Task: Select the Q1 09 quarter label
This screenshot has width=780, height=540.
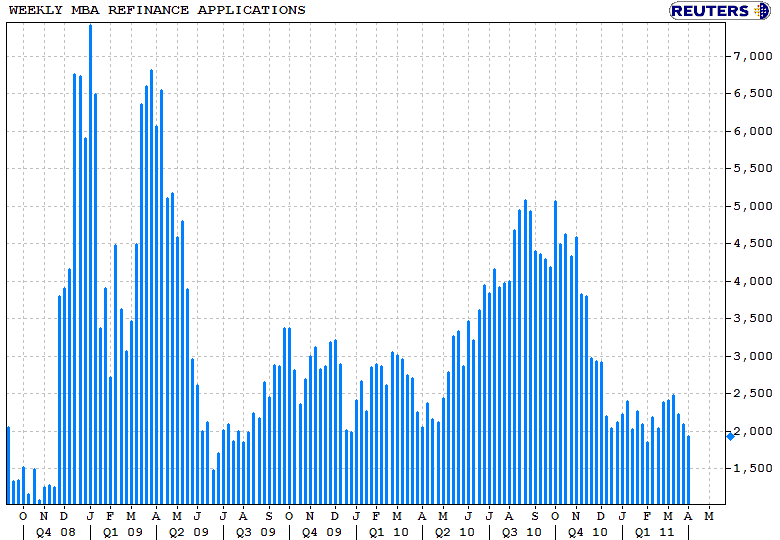Action: [x=123, y=532]
